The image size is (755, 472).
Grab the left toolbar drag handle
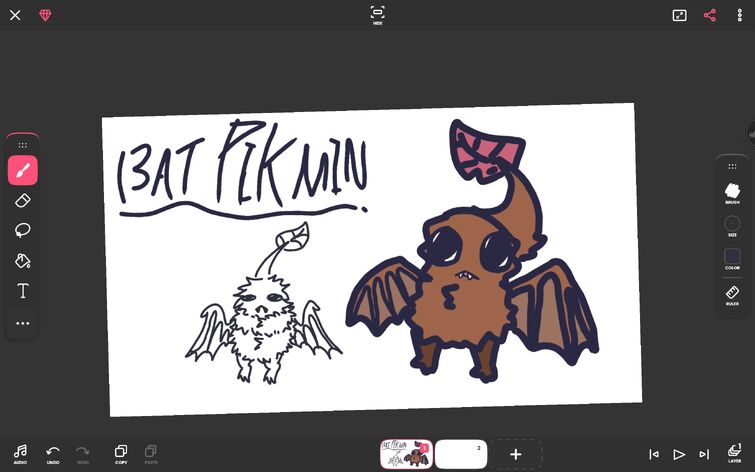tap(23, 145)
